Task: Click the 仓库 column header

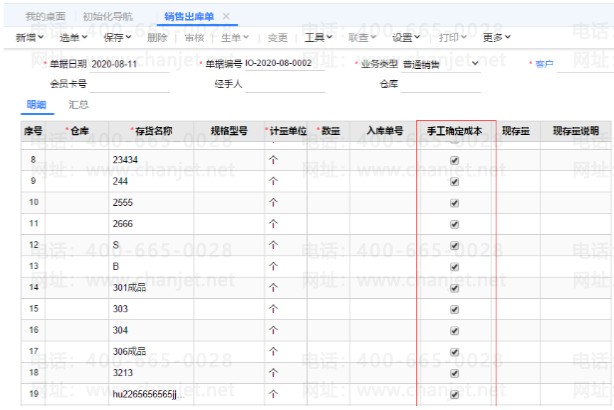Action: 77,131
